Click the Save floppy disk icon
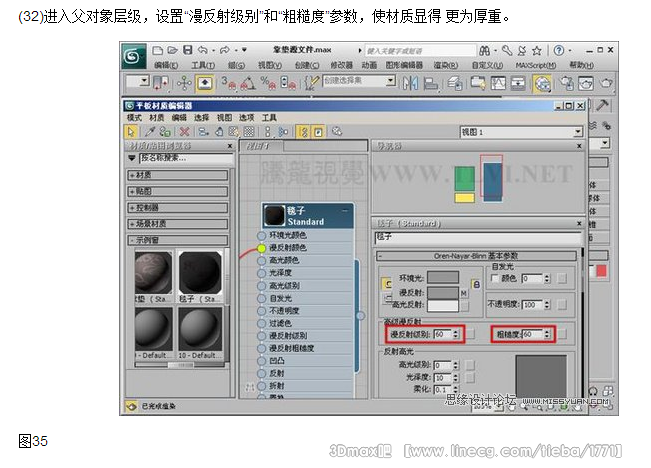This screenshot has width=651, height=468. pyautogui.click(x=188, y=50)
